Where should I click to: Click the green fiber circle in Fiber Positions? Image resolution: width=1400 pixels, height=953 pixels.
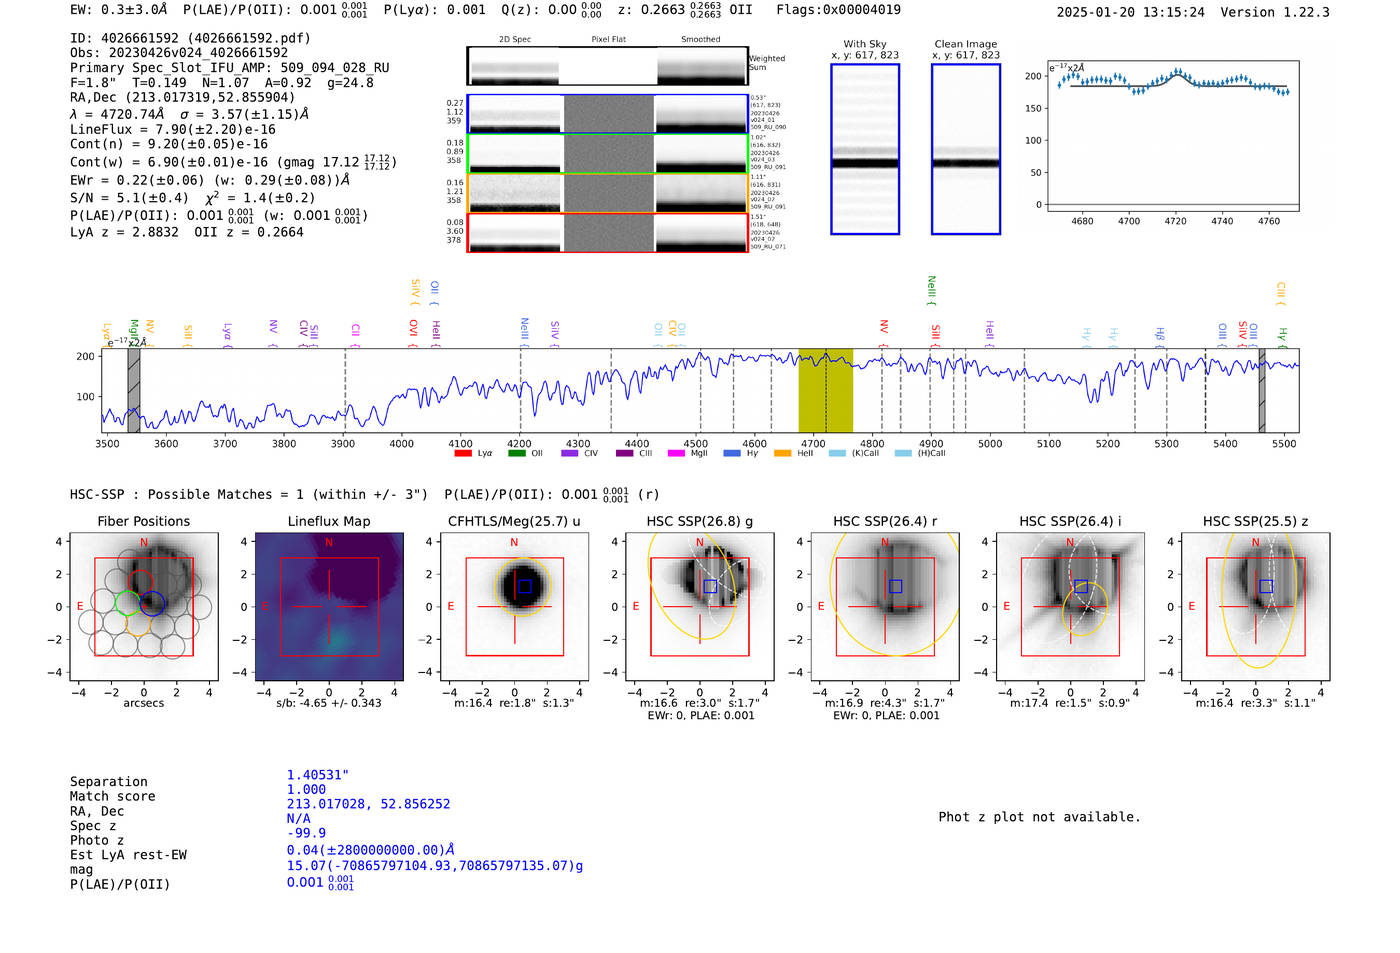point(127,603)
